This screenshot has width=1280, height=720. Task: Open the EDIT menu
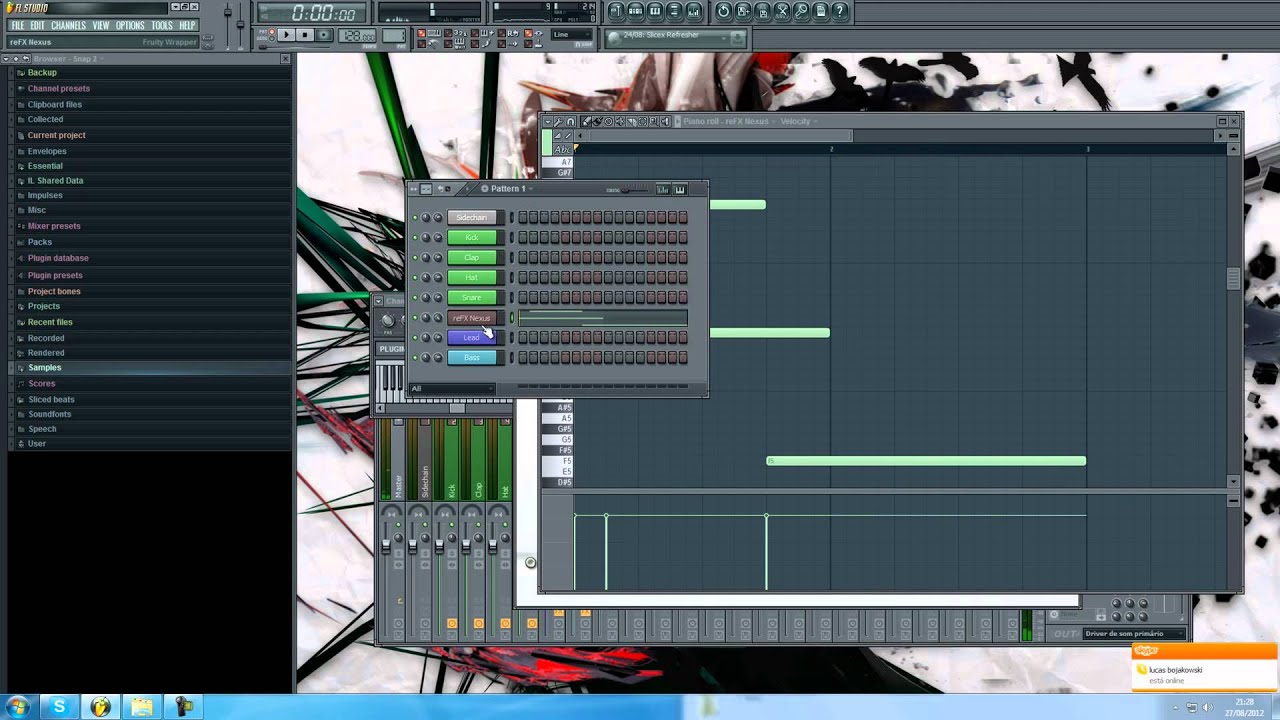click(37, 25)
